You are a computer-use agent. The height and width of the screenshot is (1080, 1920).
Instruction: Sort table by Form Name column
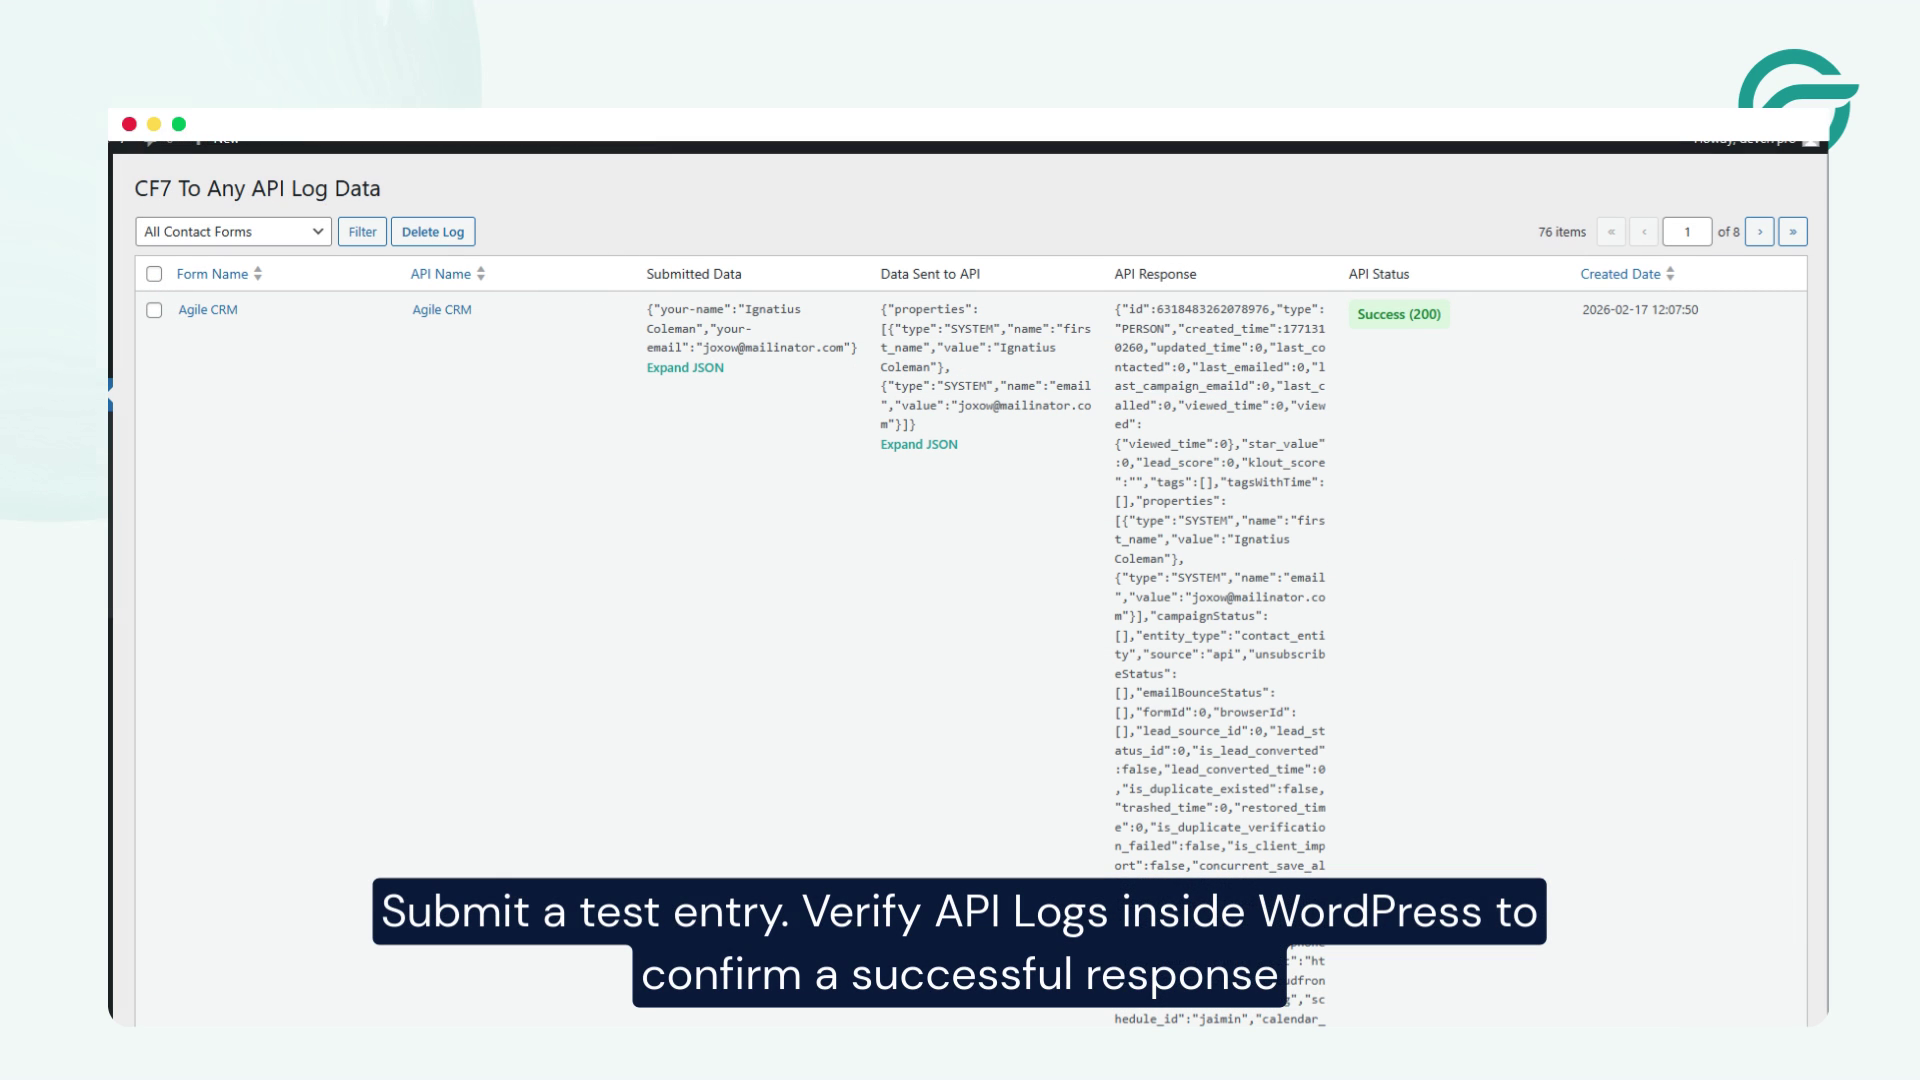tap(212, 274)
